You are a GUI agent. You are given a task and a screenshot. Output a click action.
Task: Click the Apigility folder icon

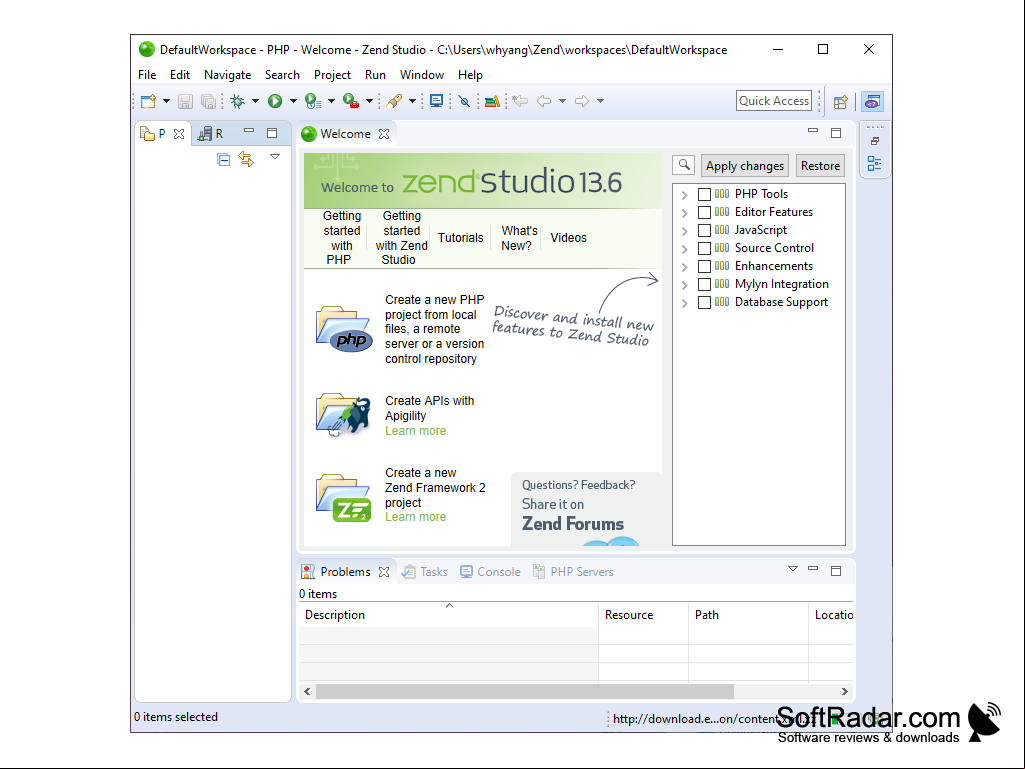tap(344, 415)
